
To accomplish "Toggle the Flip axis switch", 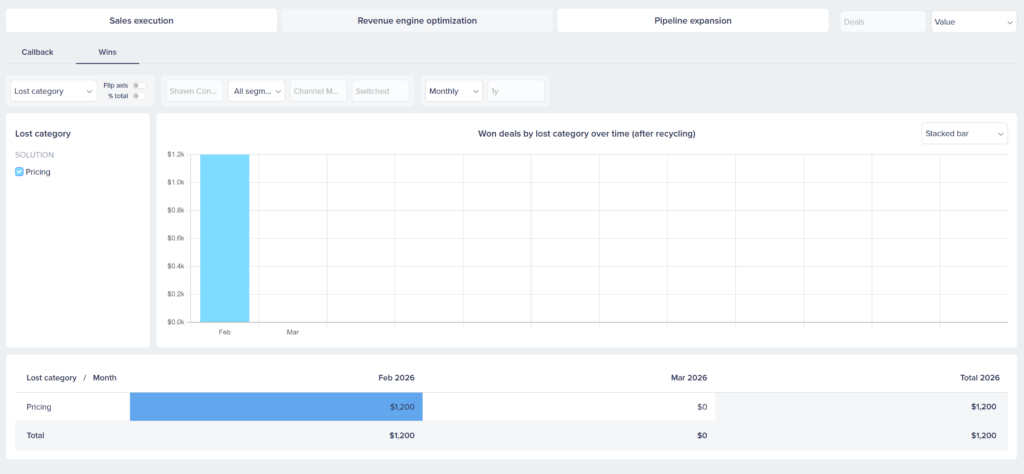I will coord(140,85).
